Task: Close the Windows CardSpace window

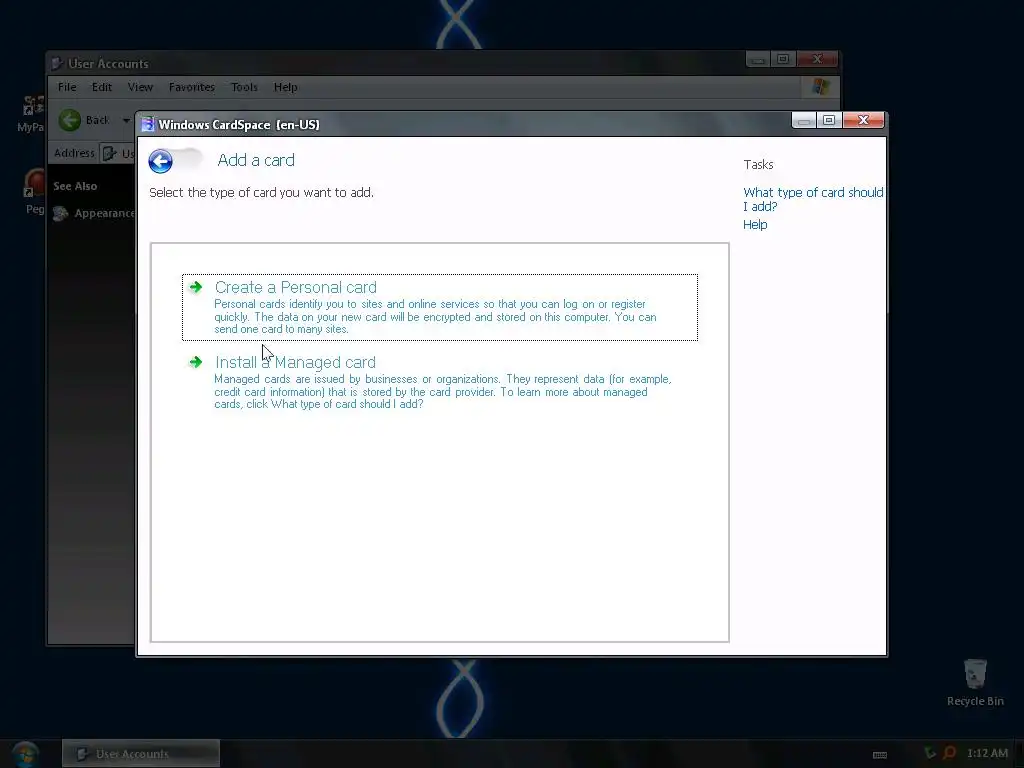Action: [x=863, y=120]
